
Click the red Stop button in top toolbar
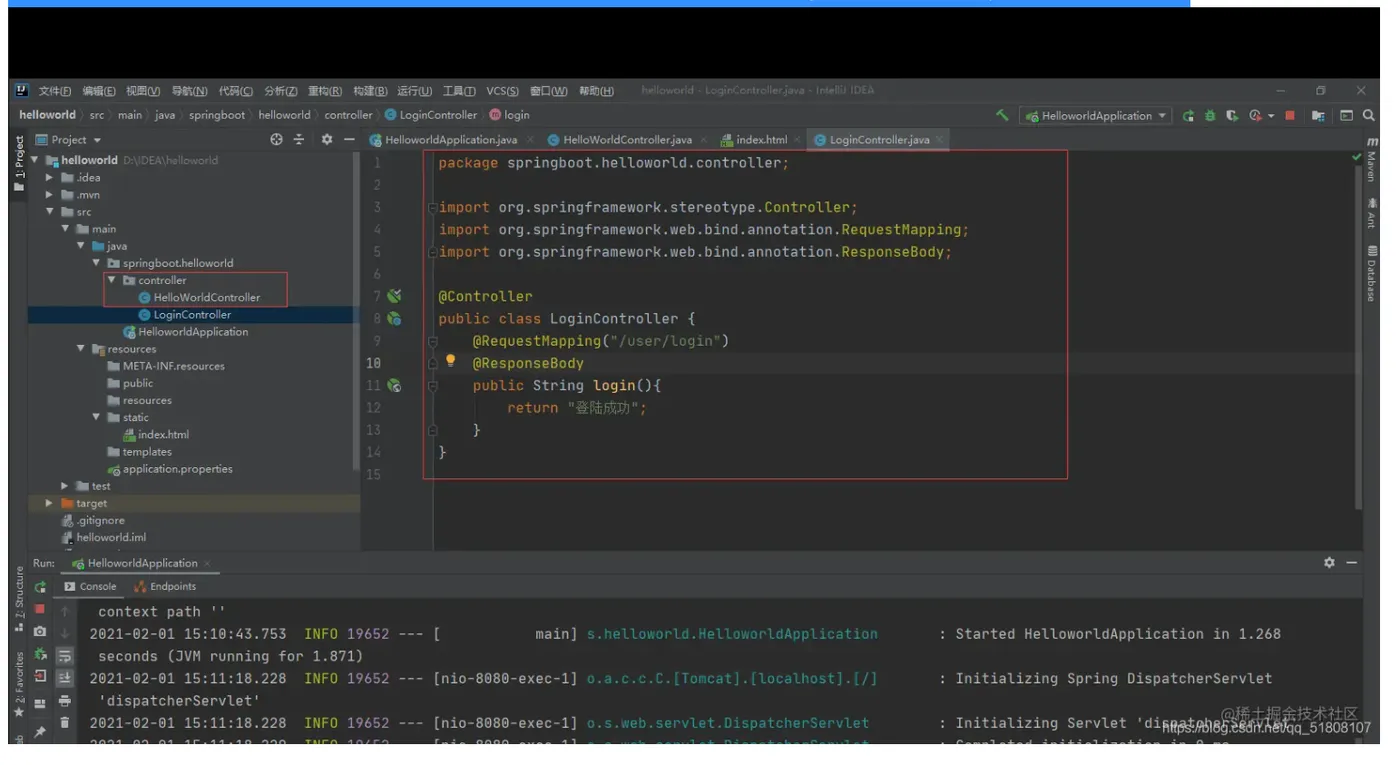point(1290,116)
